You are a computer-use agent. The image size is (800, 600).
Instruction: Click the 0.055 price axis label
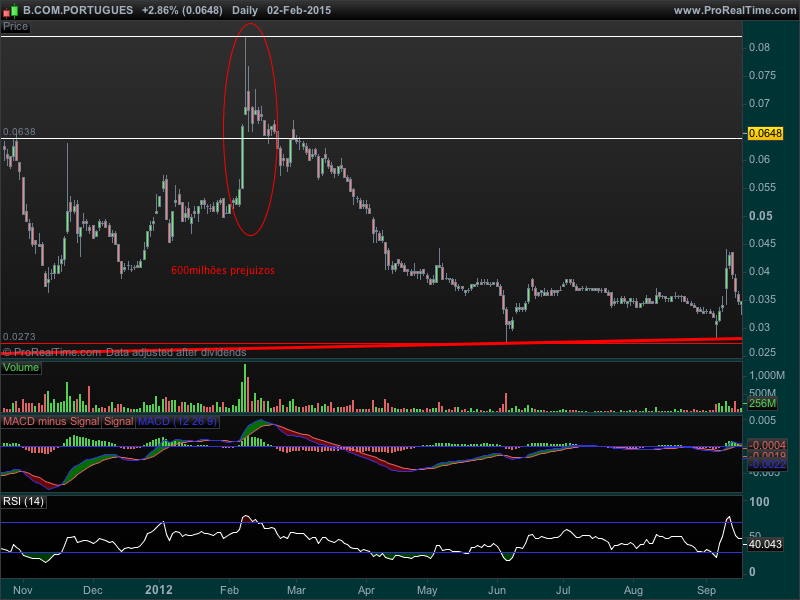(762, 188)
